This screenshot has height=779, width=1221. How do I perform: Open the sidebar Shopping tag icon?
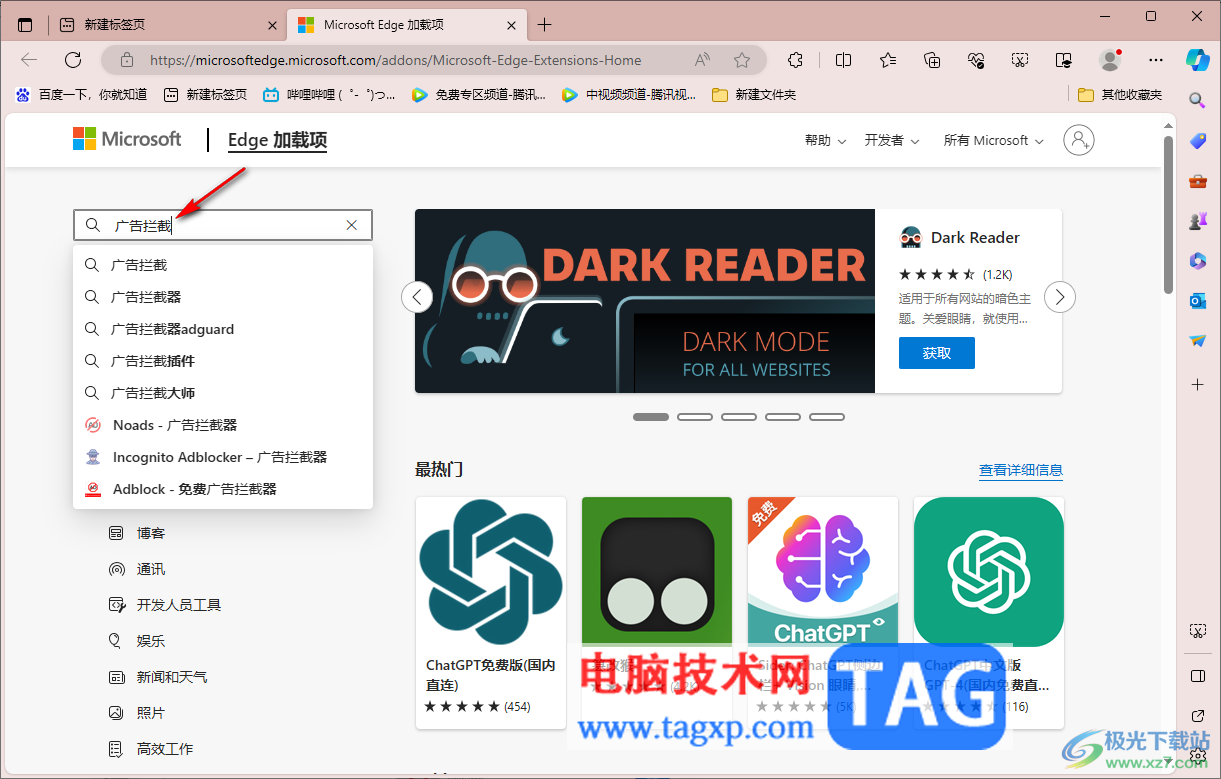pos(1198,141)
